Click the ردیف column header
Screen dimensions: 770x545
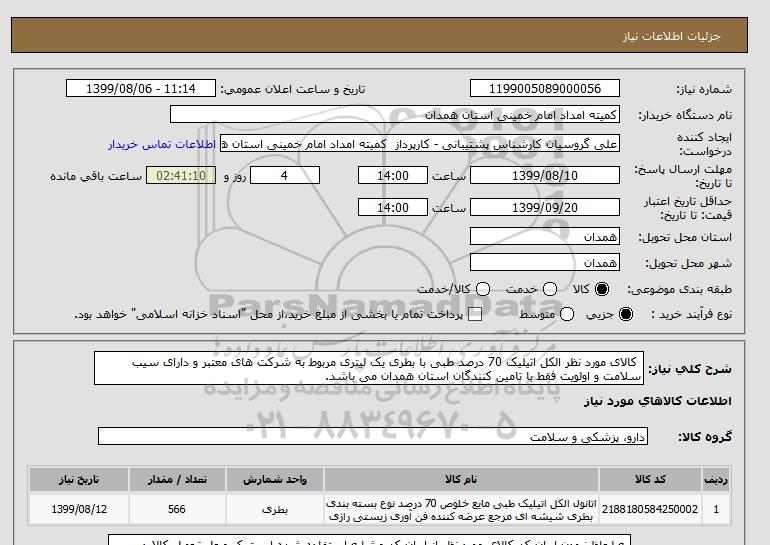click(x=716, y=479)
